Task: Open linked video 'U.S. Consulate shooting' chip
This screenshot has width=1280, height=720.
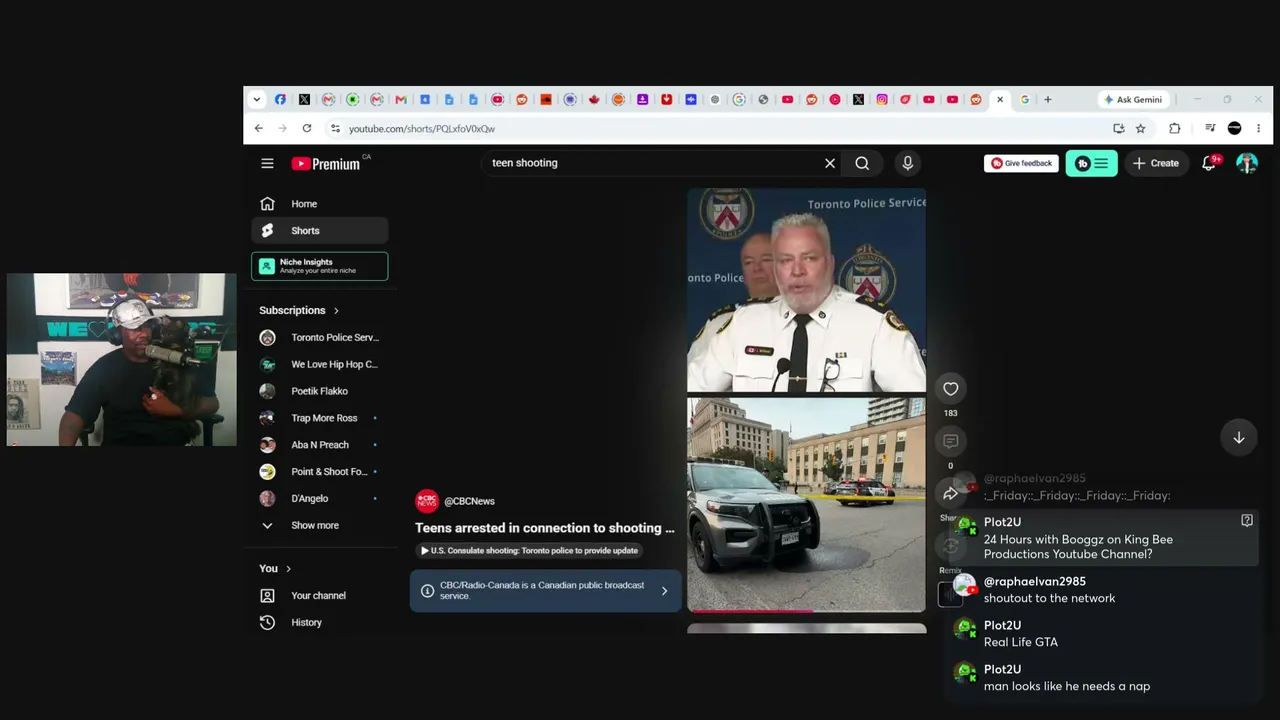Action: pyautogui.click(x=529, y=551)
